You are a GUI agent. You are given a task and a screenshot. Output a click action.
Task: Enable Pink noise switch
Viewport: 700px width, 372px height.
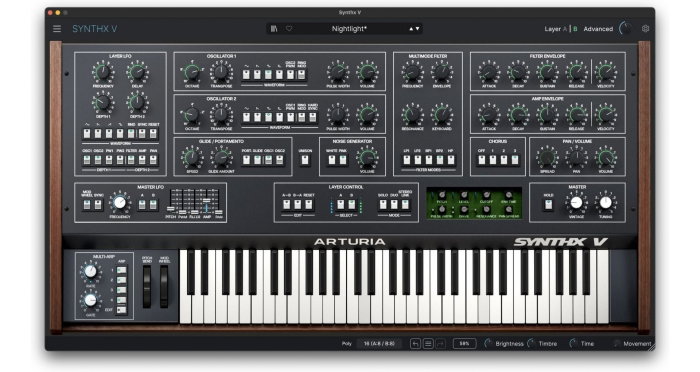(x=343, y=160)
